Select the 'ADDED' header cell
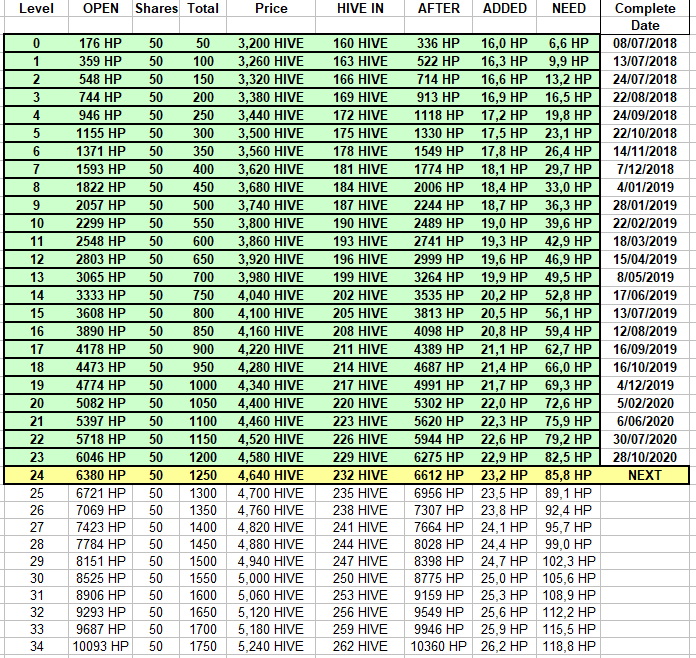 (505, 8)
